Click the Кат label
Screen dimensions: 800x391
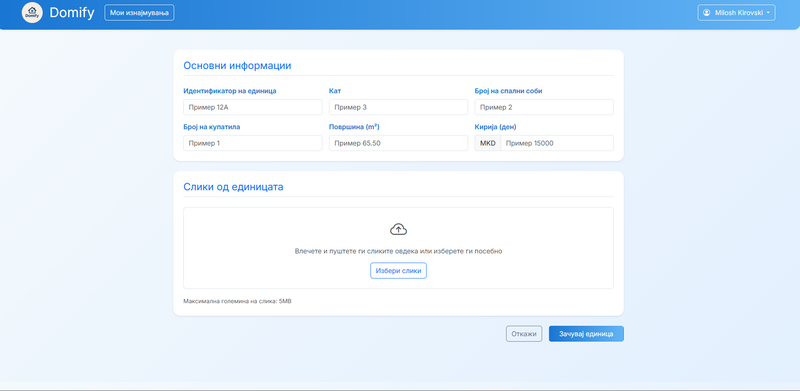coord(335,91)
